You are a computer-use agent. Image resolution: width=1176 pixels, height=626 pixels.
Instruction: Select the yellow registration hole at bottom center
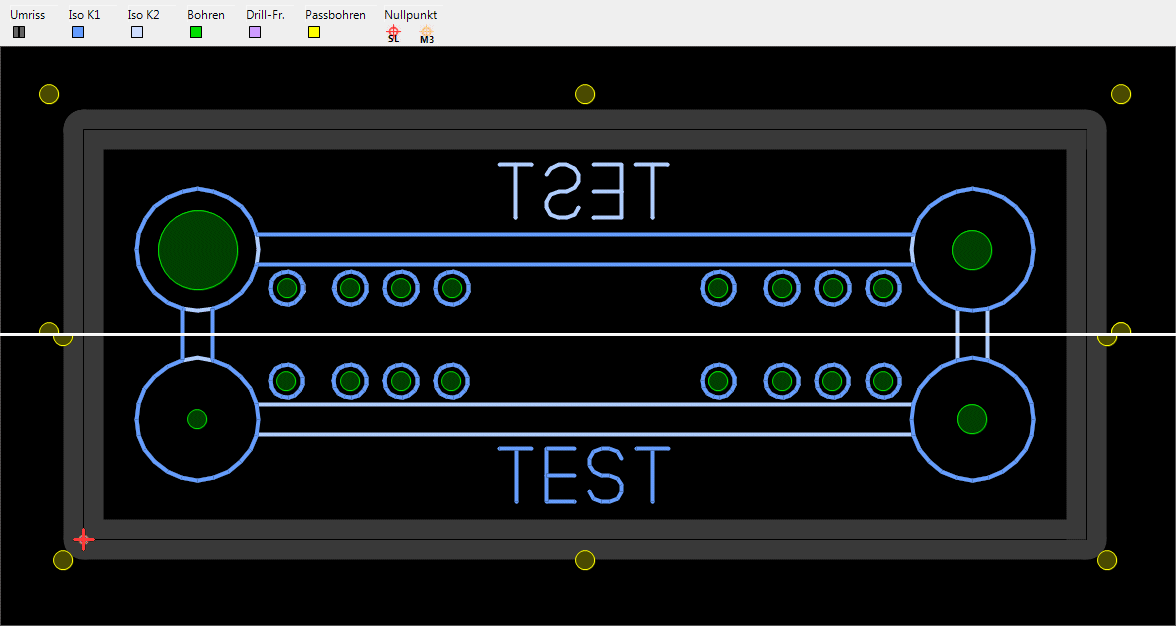[586, 560]
